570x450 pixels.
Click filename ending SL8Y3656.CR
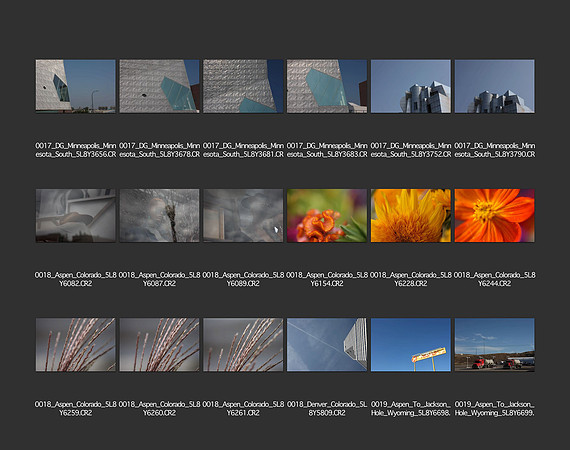(76, 150)
